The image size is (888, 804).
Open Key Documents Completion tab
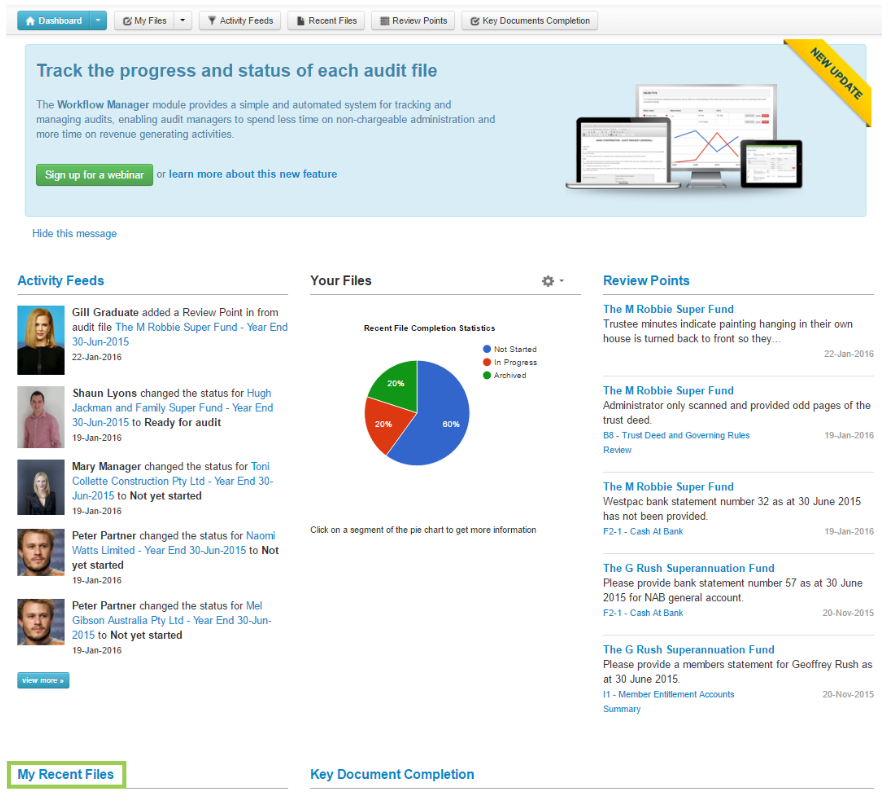click(x=529, y=20)
